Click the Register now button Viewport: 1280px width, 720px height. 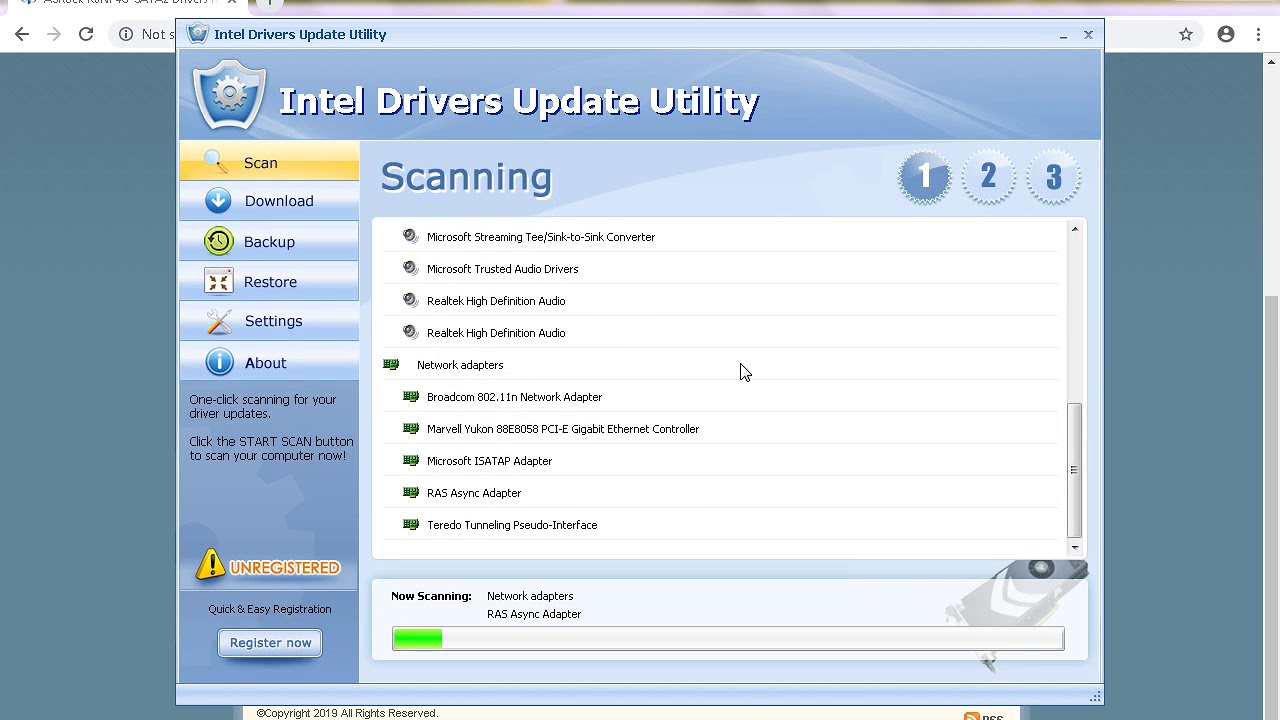point(270,643)
